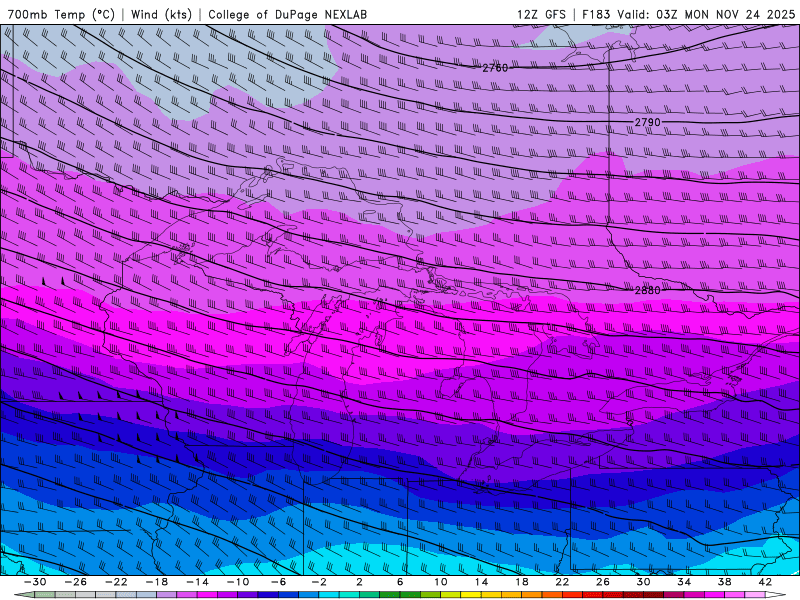Click the 'F183' forecast hour text
Viewport: 800px width, 600px height.
596,14
